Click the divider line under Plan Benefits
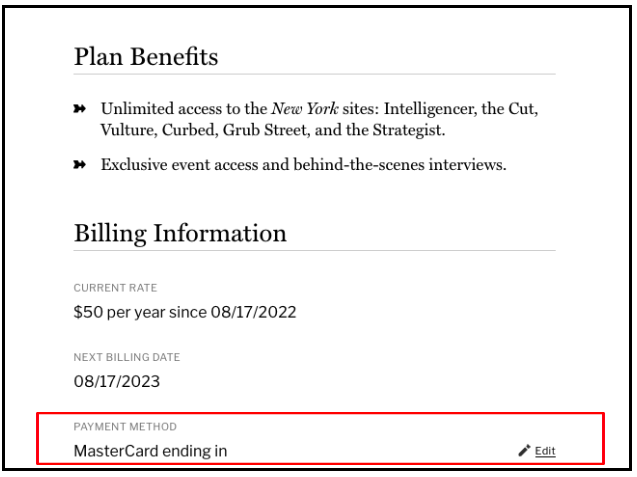Screen dimensions: 637x477 coord(314,74)
